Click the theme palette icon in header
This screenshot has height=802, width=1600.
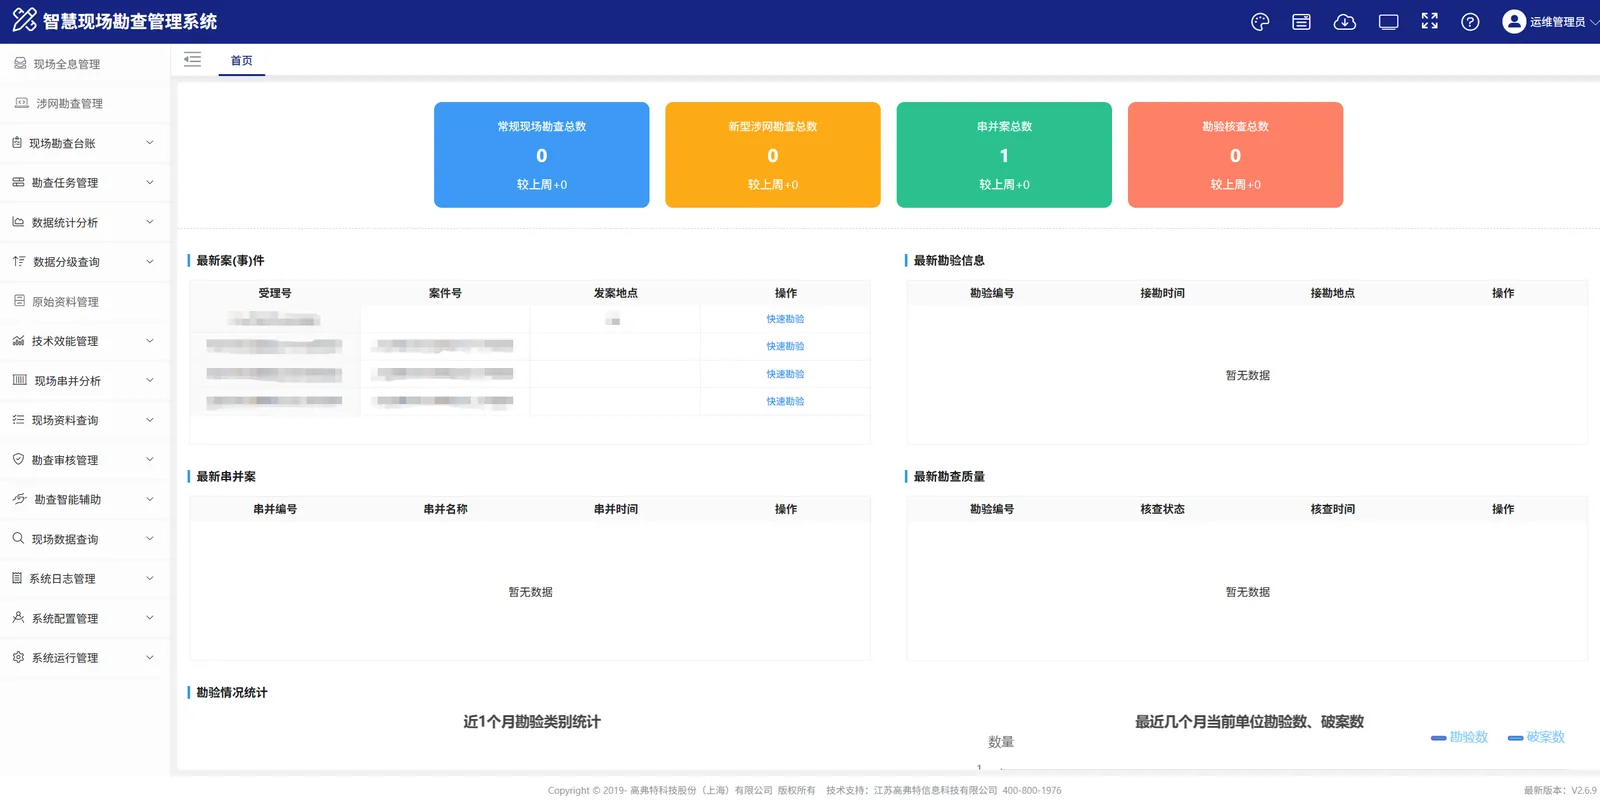(1260, 22)
